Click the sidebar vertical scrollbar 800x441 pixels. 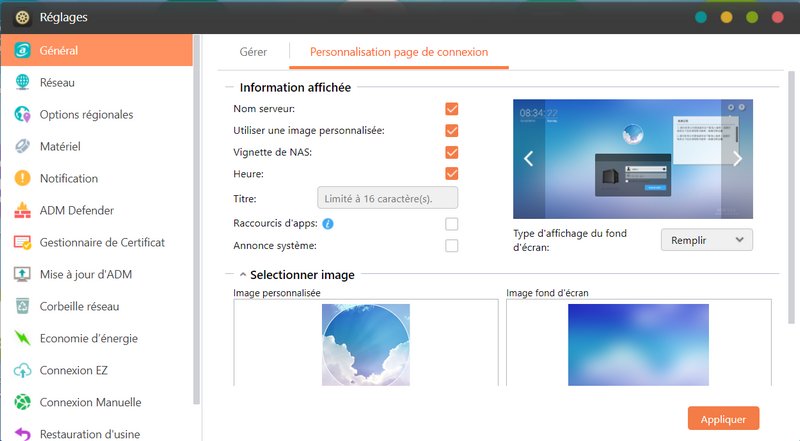[196, 219]
